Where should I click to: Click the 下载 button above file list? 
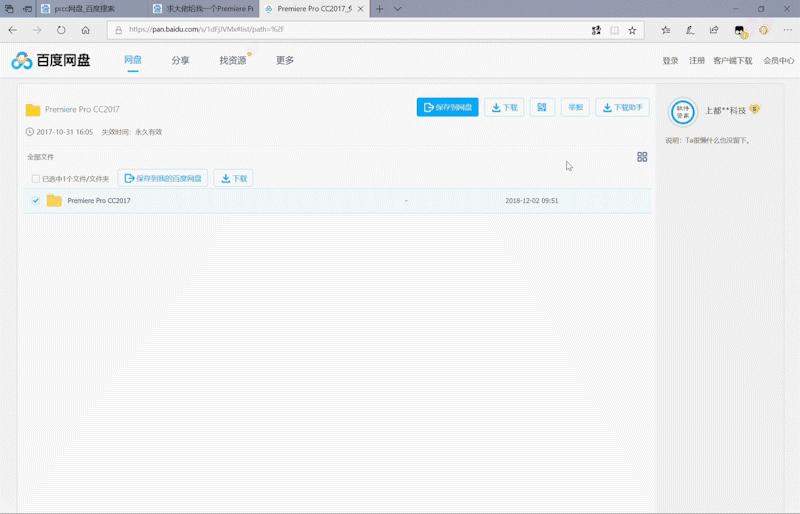coord(234,178)
